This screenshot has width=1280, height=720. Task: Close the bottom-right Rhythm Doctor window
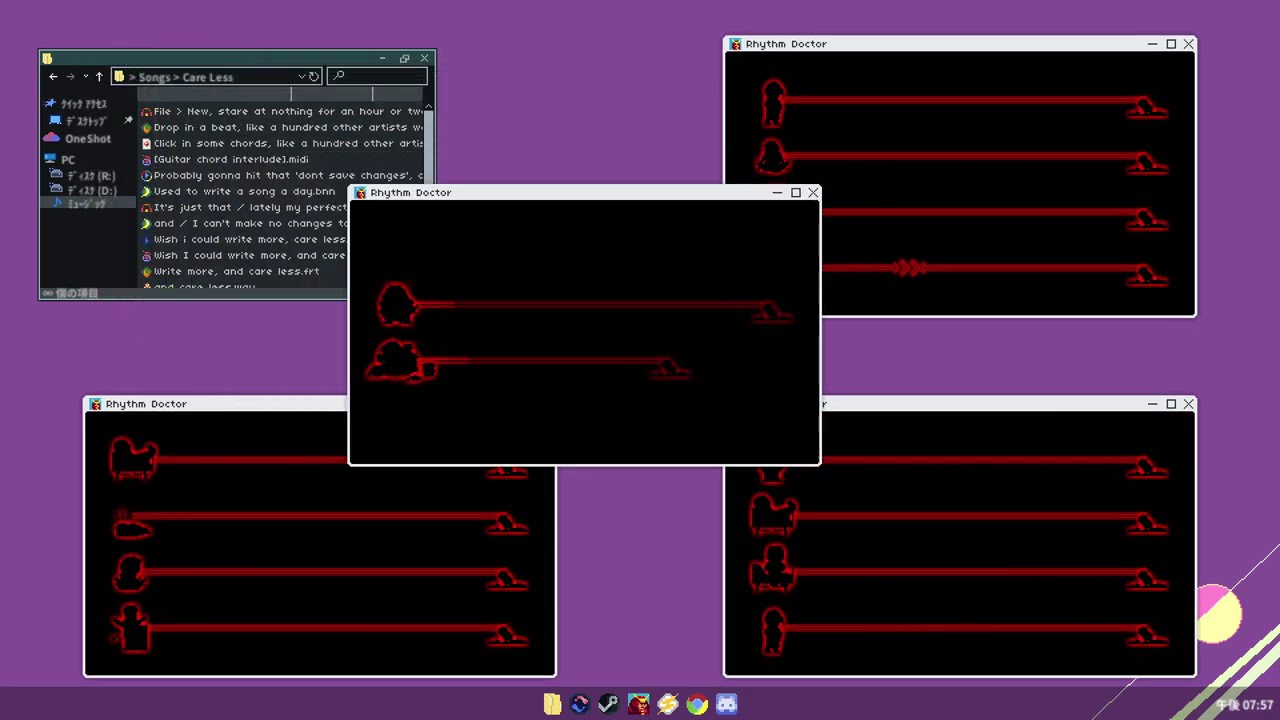(x=1188, y=404)
